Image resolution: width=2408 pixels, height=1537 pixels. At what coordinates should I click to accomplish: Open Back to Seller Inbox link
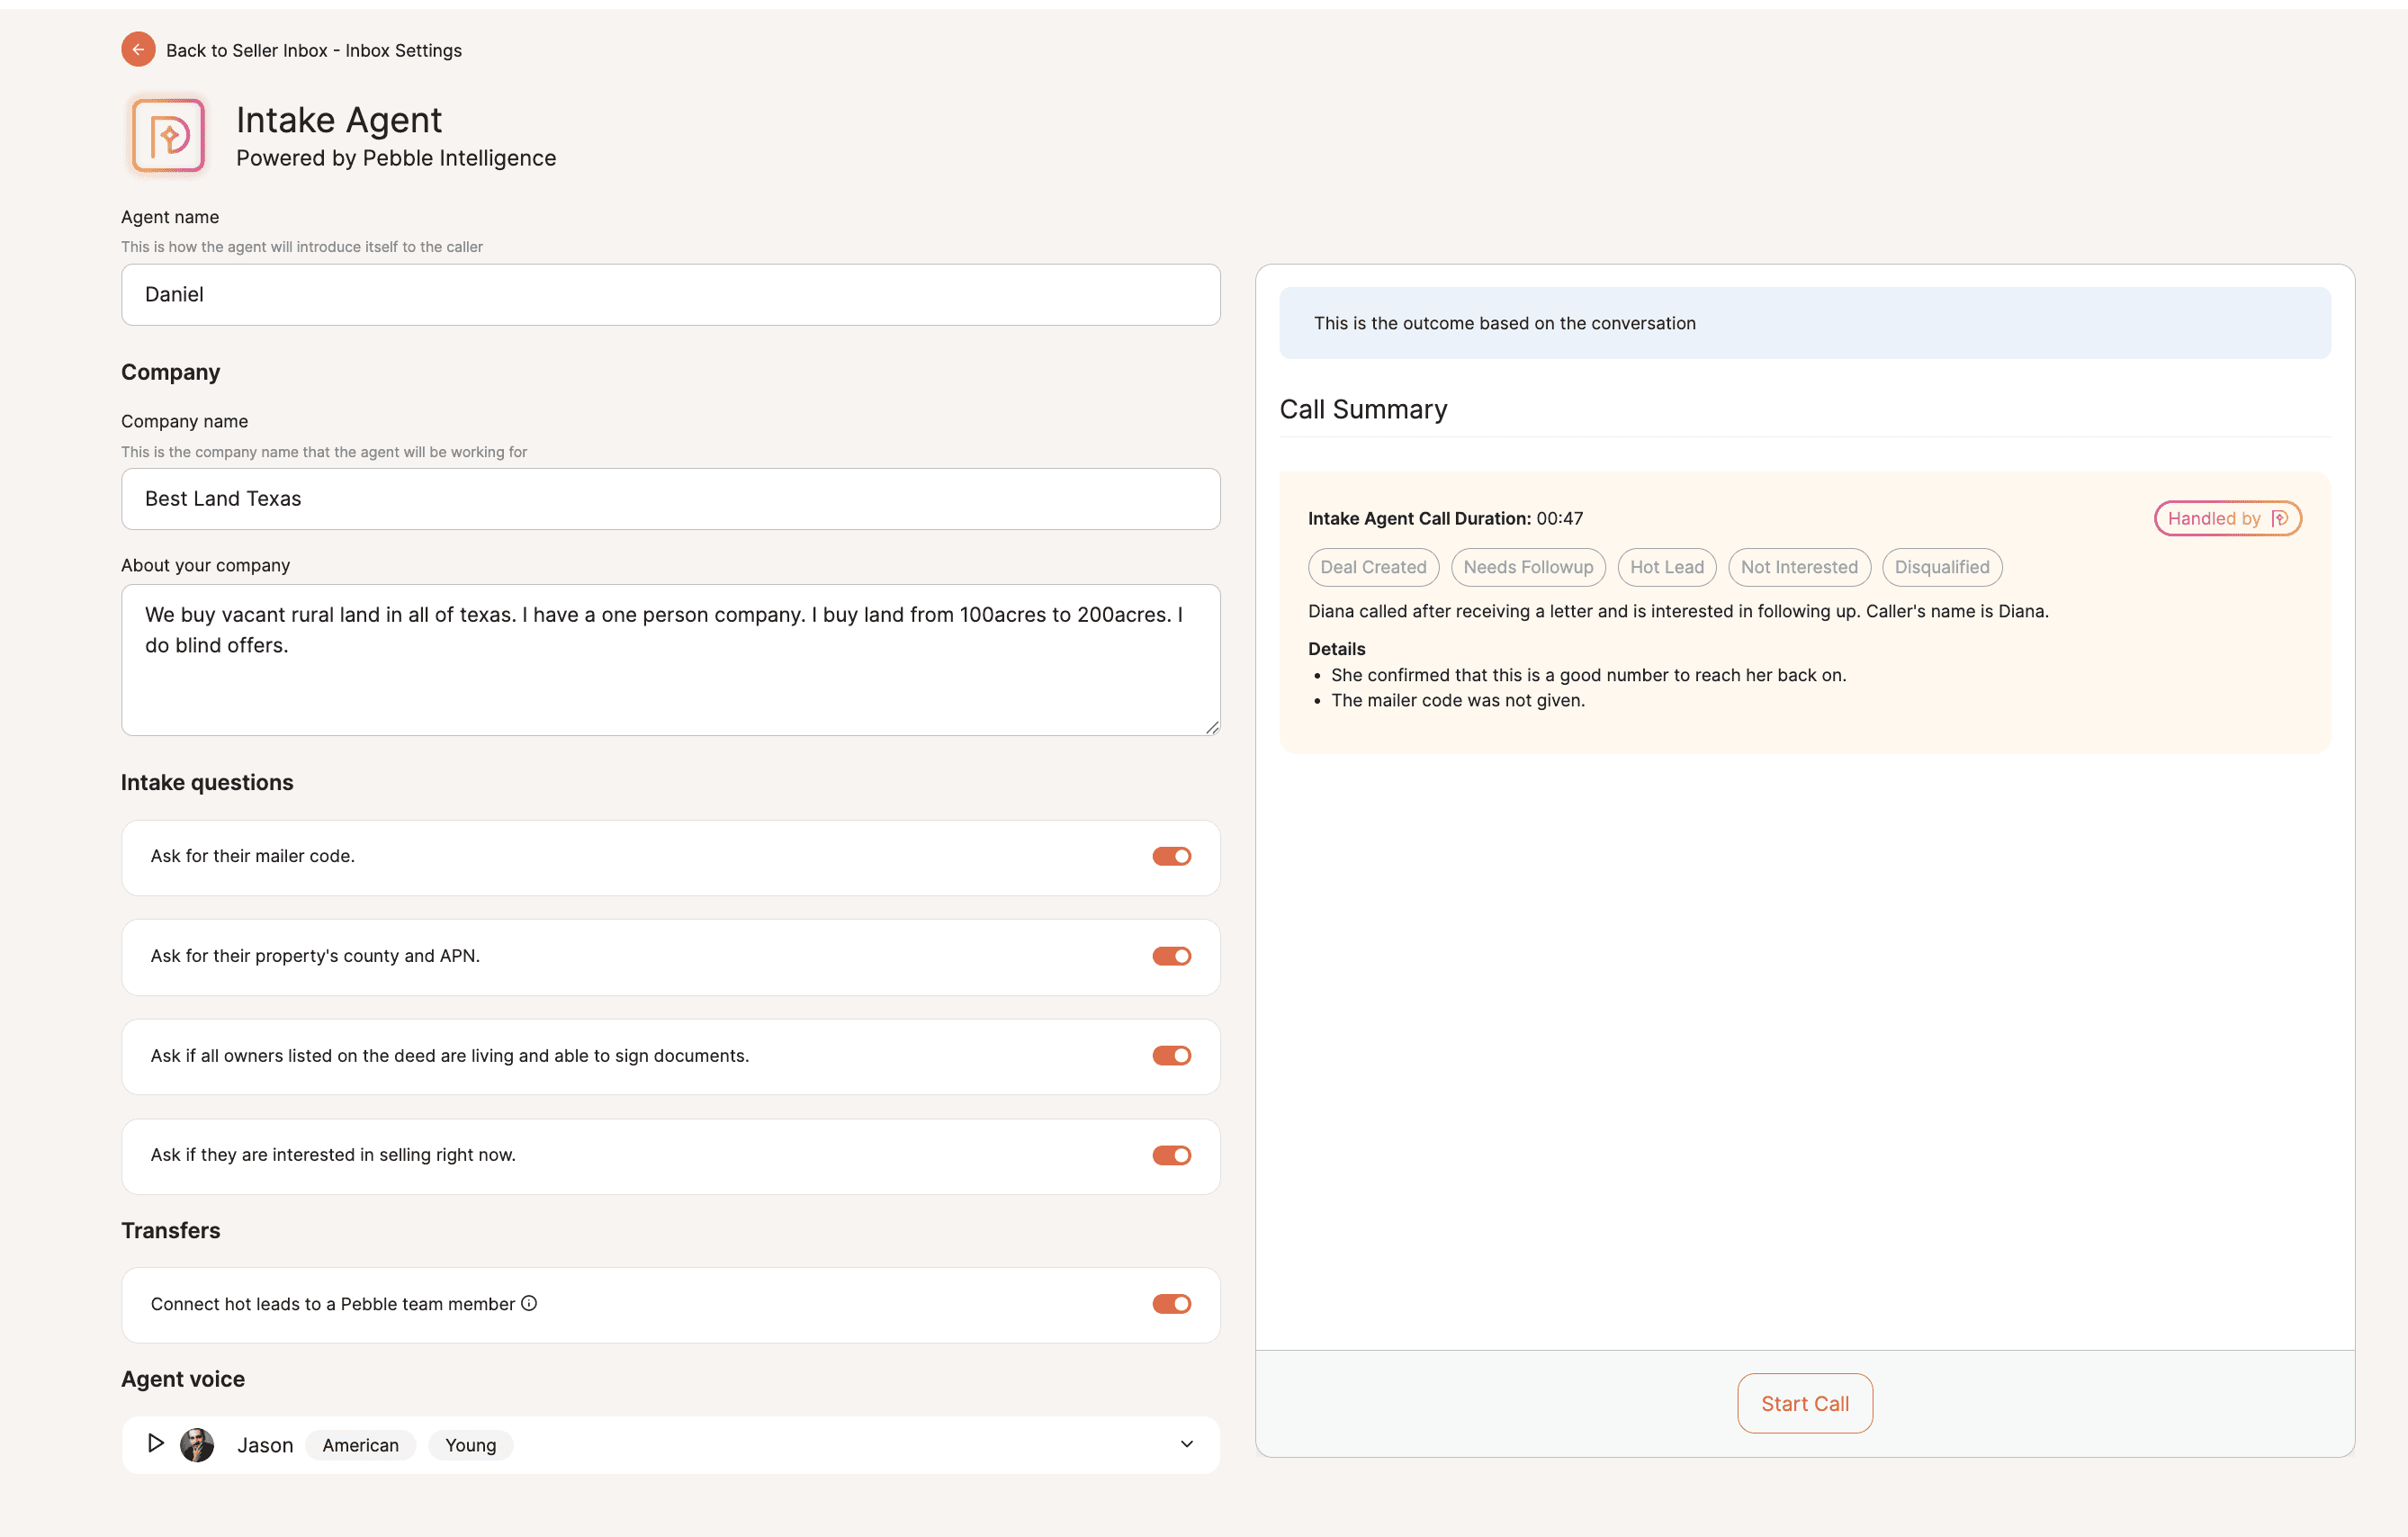(x=313, y=50)
